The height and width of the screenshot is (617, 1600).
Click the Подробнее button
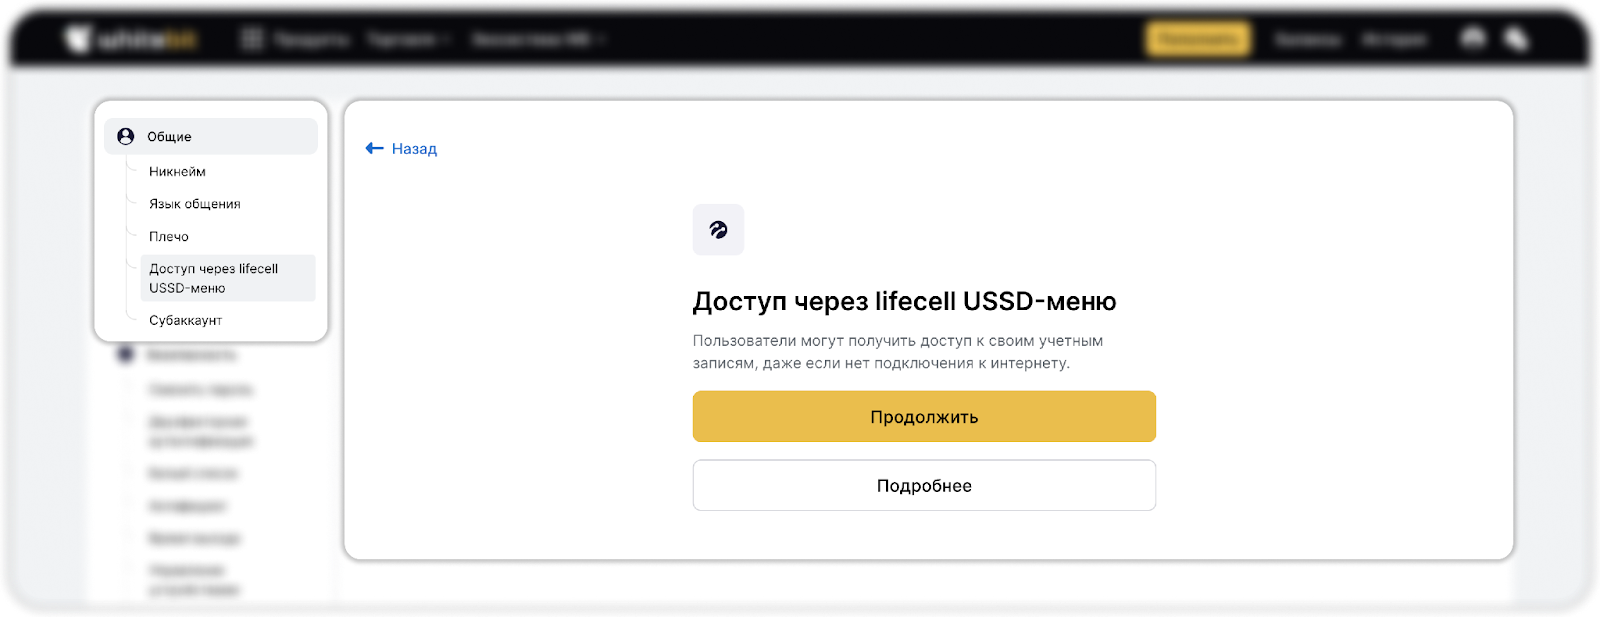point(924,486)
